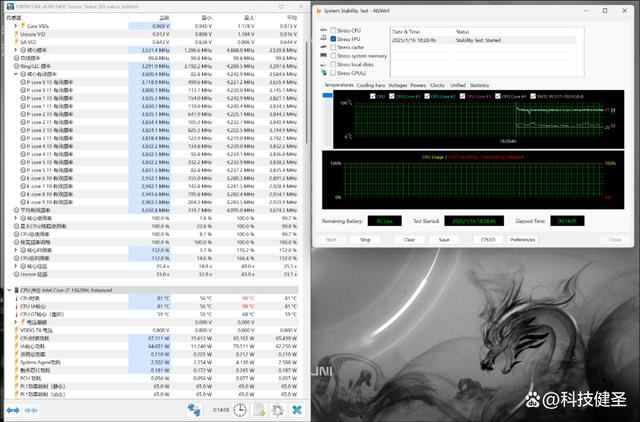Open HWiNFO sensor settings gear icon
The height and width of the screenshot is (422, 640).
click(x=276, y=410)
